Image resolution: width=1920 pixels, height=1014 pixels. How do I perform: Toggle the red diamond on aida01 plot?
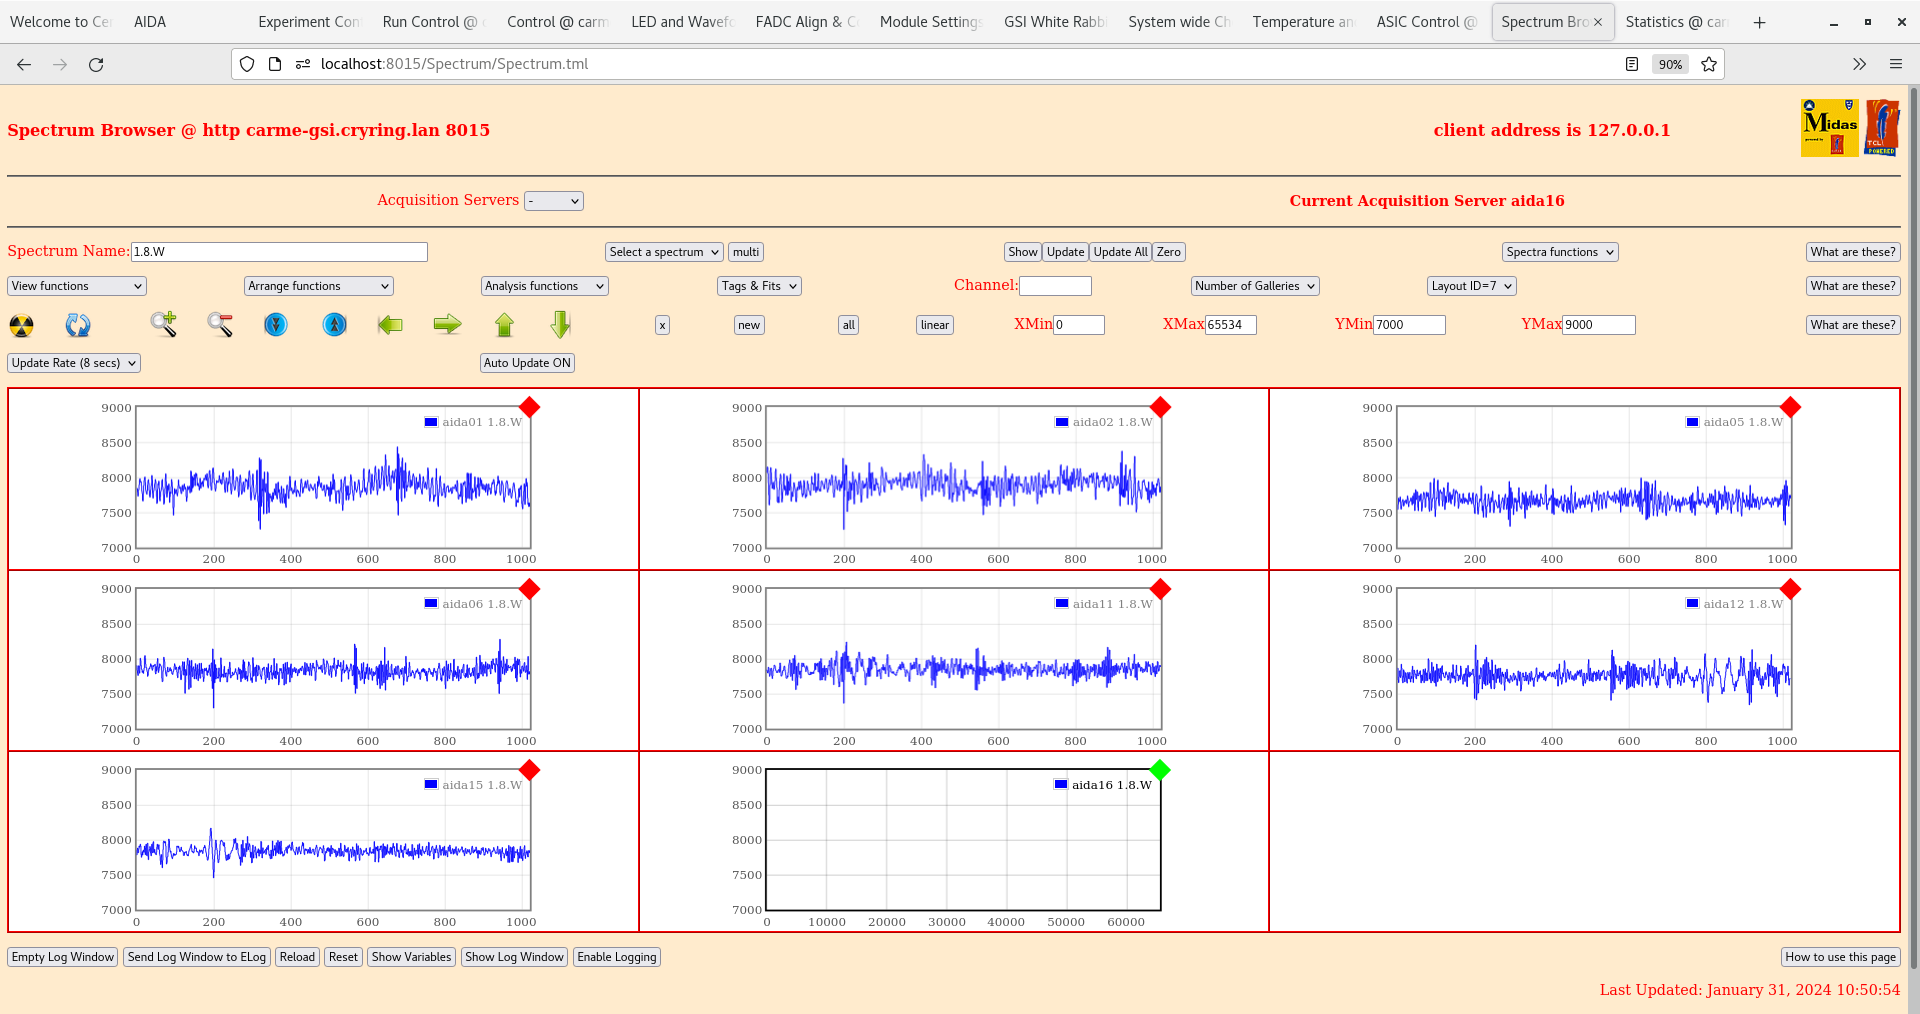[x=530, y=407]
